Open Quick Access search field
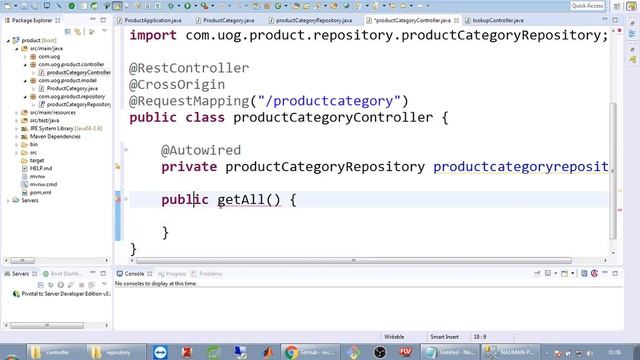The width and height of the screenshot is (640, 360). pyautogui.click(x=587, y=6)
